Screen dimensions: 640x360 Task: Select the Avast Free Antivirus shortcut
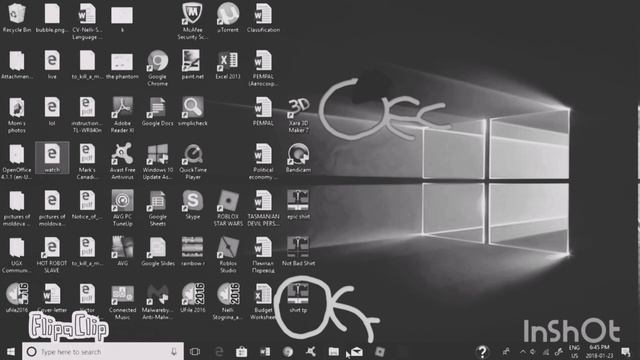tap(122, 162)
